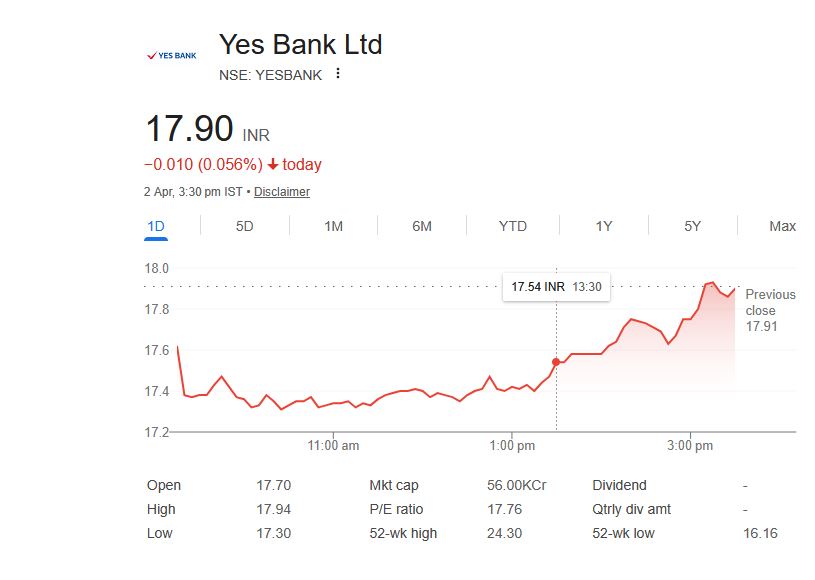Click the 52-wk high label
Screen dimensions: 815x580
coord(403,533)
